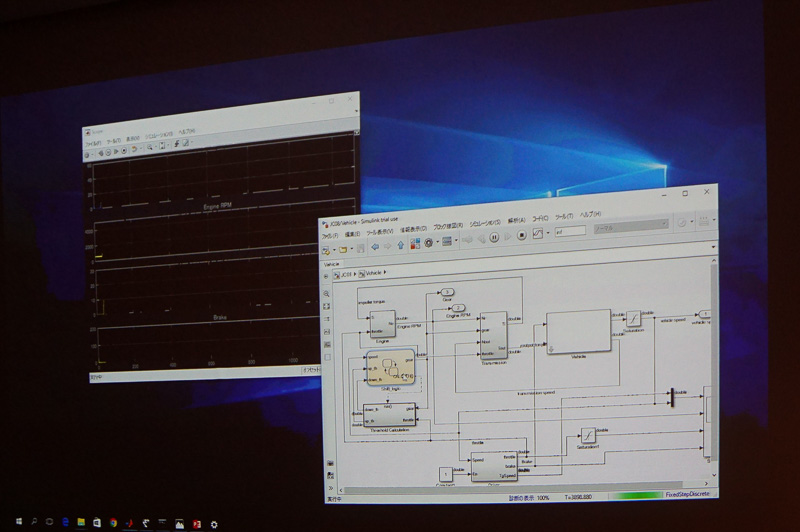The image size is (800, 532).
Task: Expand the Model Advisor dropdown arrow
Action: 691,221
